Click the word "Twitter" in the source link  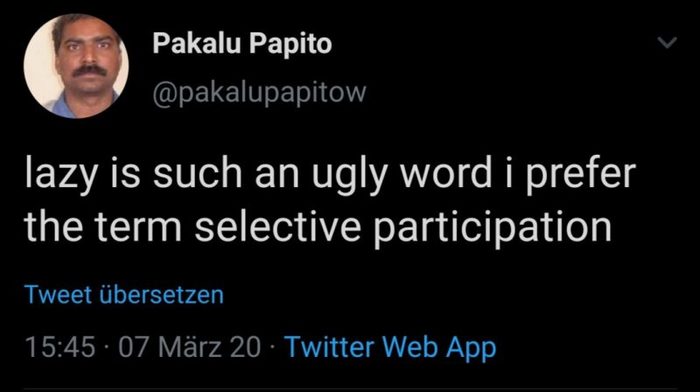(x=329, y=347)
